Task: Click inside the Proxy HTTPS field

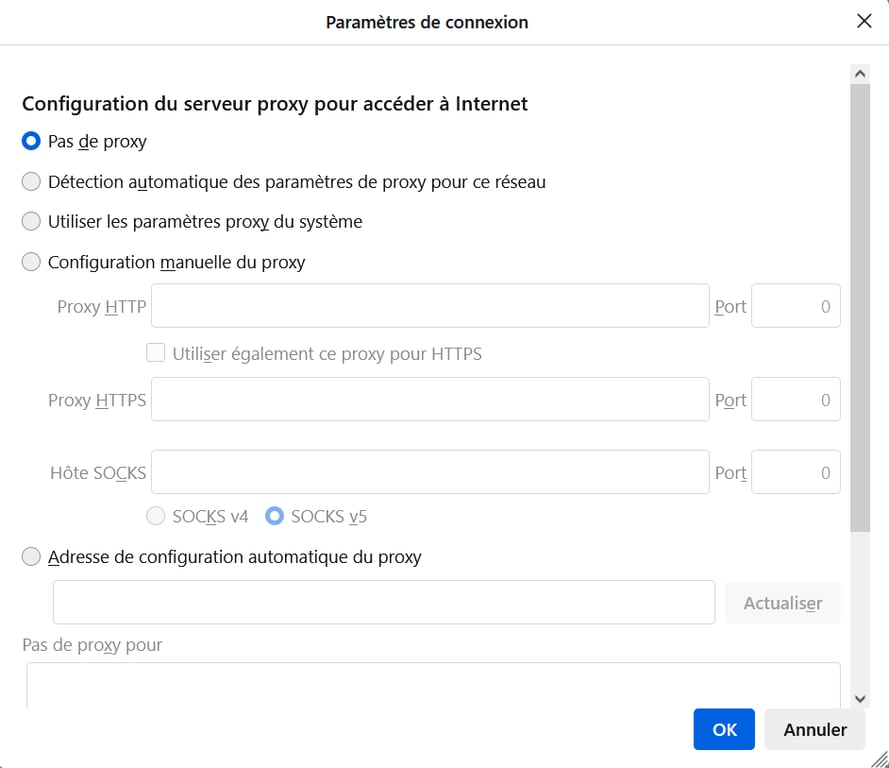Action: tap(430, 399)
